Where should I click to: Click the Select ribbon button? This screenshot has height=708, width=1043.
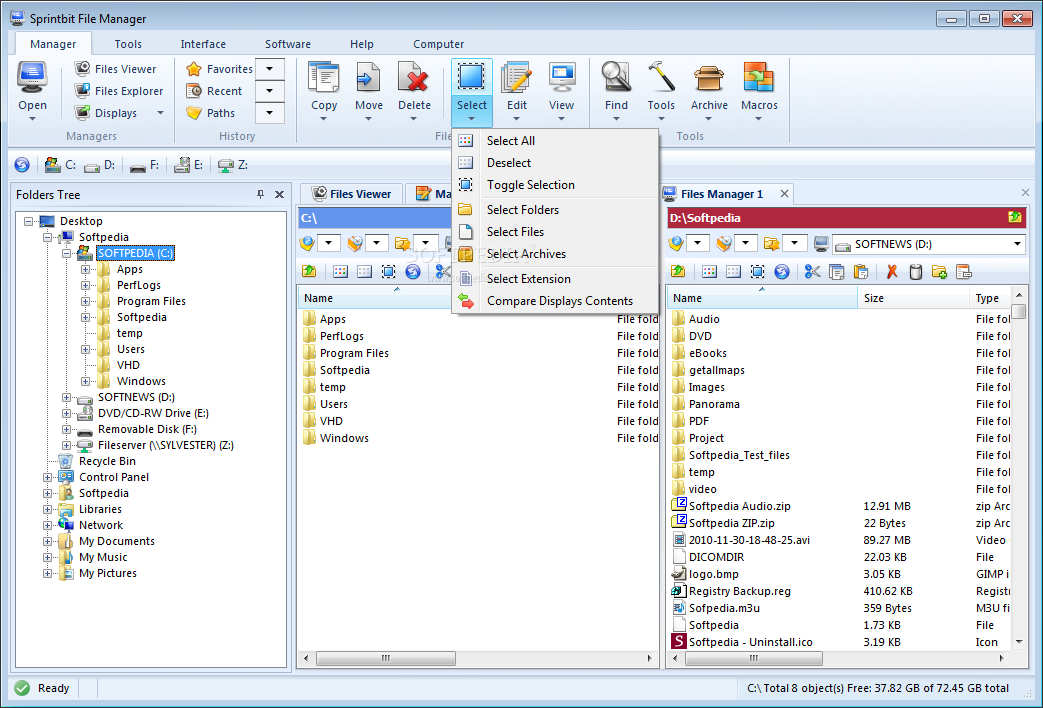point(472,92)
